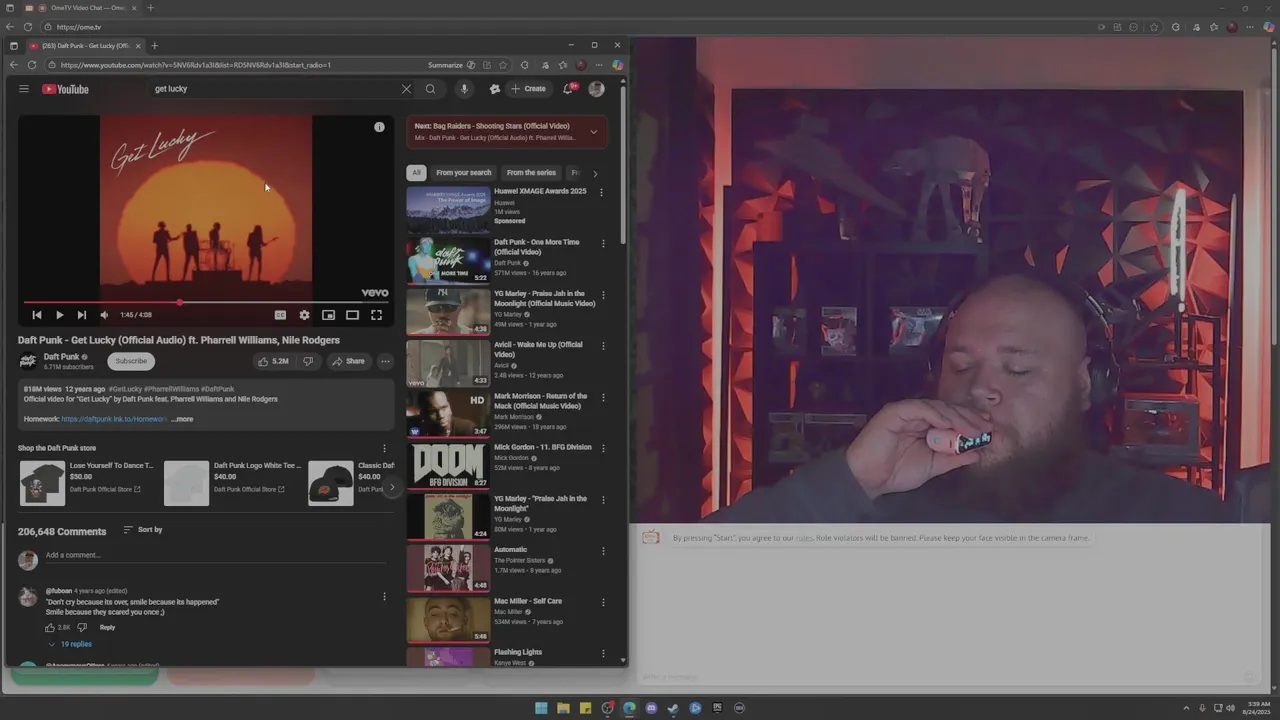
Task: Like the @fuboan comment
Action: (50, 628)
